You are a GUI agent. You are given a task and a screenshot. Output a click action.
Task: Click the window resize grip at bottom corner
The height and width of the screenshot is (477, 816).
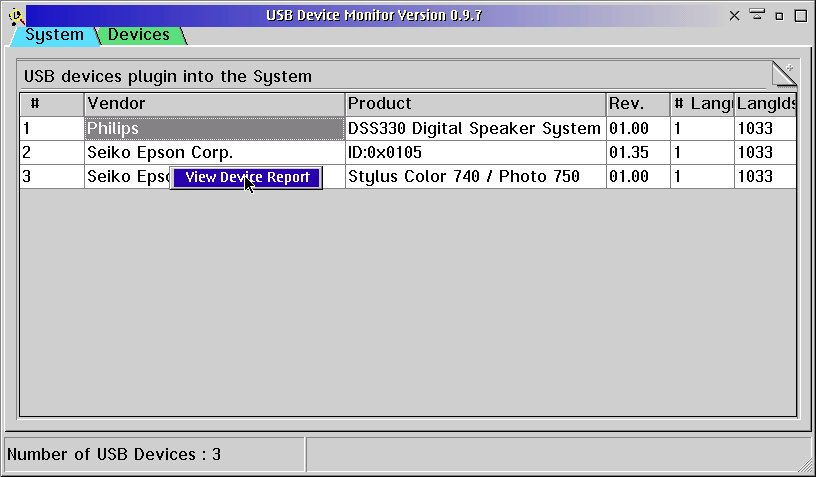click(804, 465)
